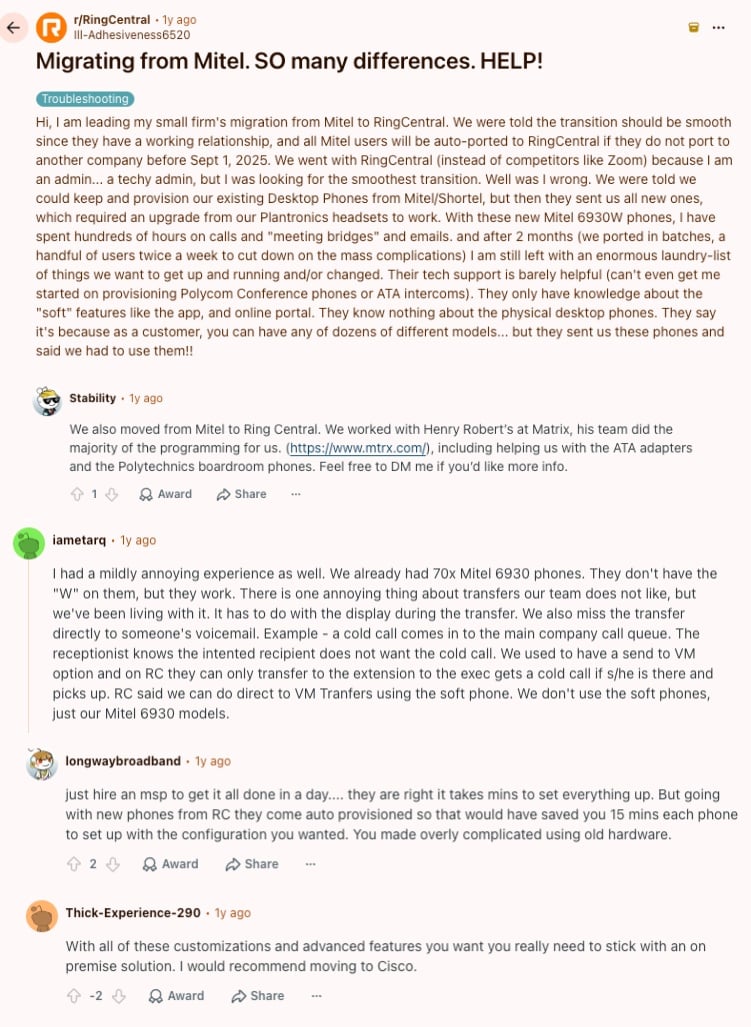Upvote Stability's comment
The image size is (751, 1027).
[x=77, y=494]
